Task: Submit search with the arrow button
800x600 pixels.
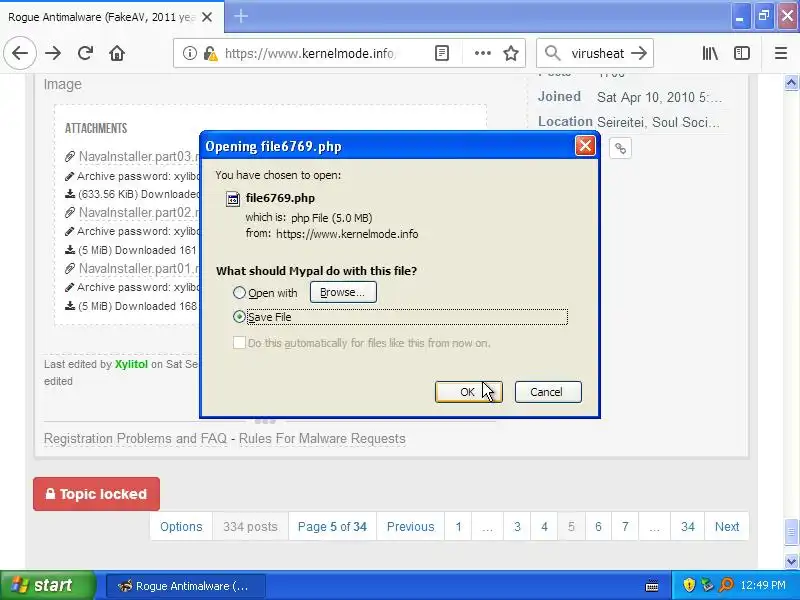Action: click(x=639, y=53)
